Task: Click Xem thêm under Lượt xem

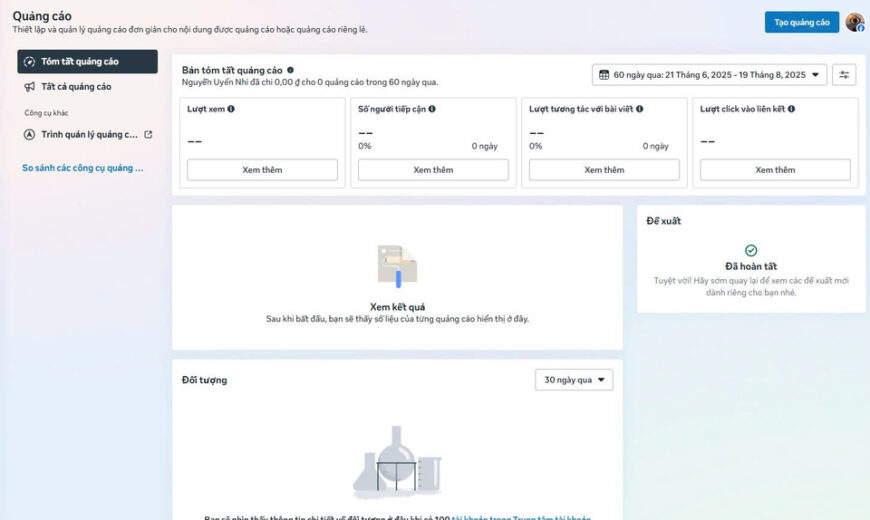Action: coord(263,170)
